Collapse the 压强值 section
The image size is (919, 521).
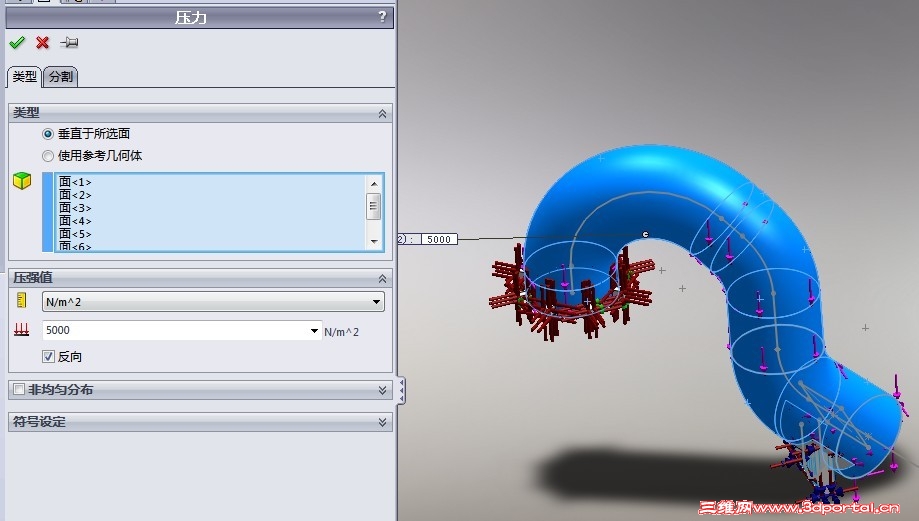(x=382, y=278)
